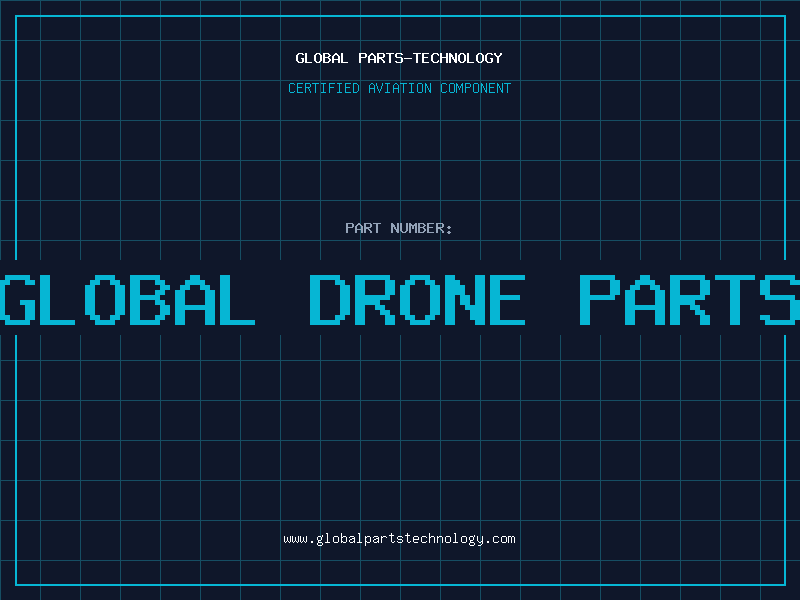The width and height of the screenshot is (800, 600).
Task: Click the word DRONE in large banner
Action: coord(417,299)
